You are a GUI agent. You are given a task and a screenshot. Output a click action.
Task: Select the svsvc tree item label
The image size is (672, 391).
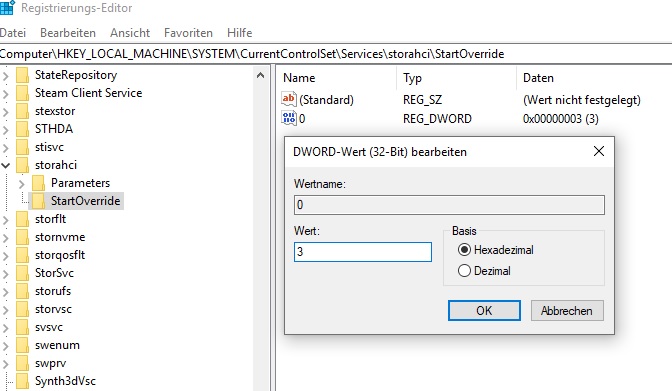tap(48, 327)
